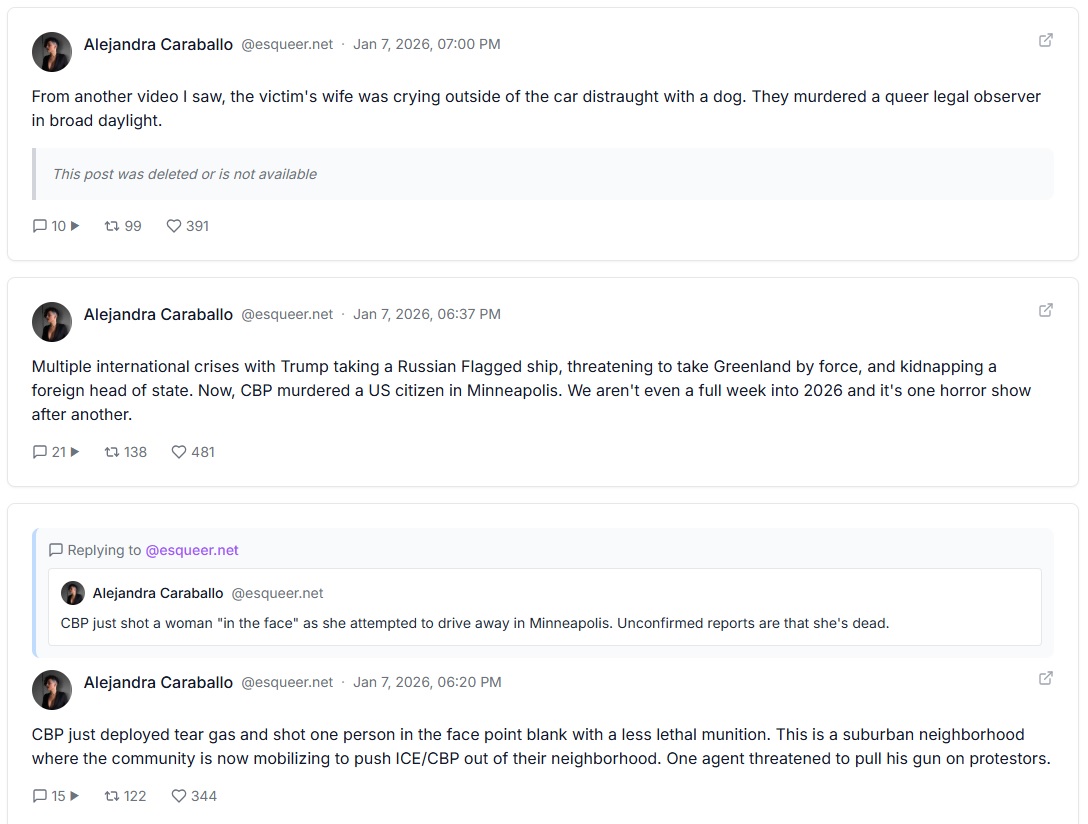Toggle like on the post with 344 likes
The height and width of the screenshot is (824, 1088).
[x=178, y=796]
